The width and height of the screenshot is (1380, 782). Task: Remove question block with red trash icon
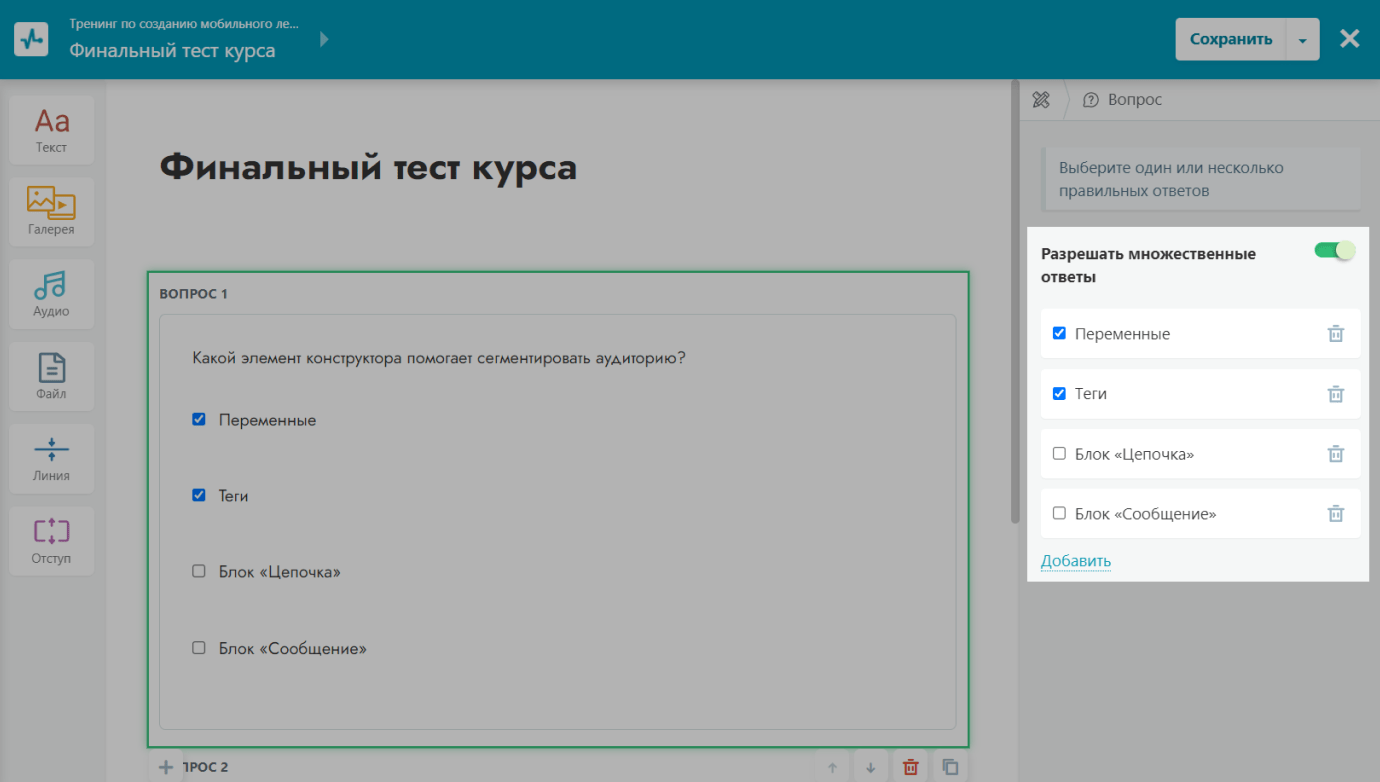[910, 767]
